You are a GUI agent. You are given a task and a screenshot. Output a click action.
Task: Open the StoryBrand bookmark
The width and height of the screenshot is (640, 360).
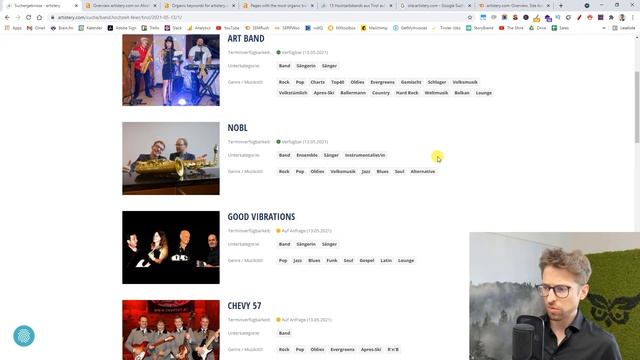tap(479, 28)
